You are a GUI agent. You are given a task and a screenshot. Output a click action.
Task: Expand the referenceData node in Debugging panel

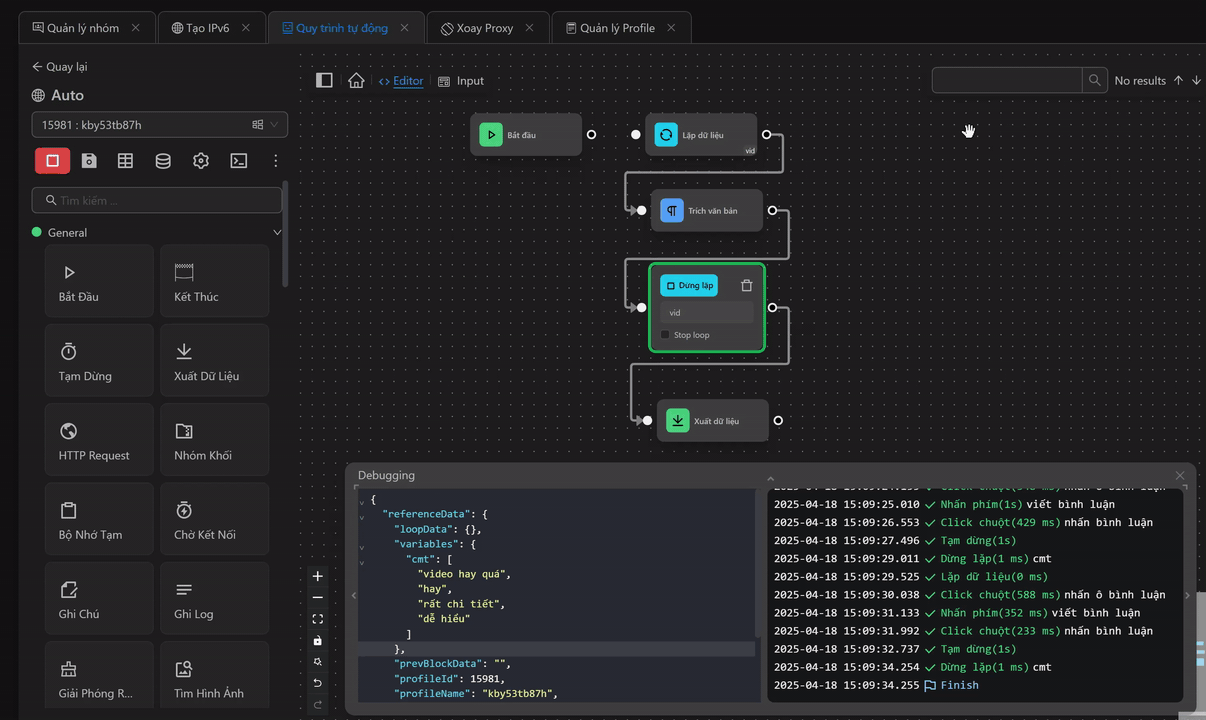[363, 513]
